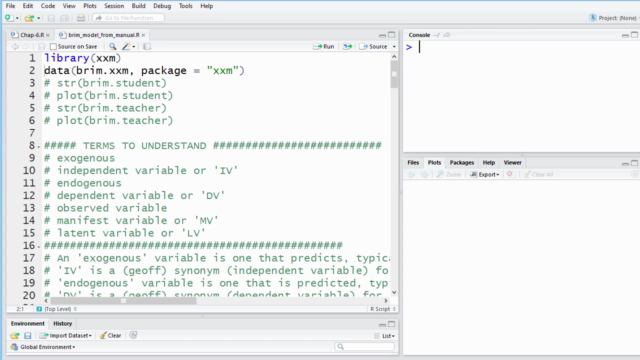Click the Source button

(373, 47)
